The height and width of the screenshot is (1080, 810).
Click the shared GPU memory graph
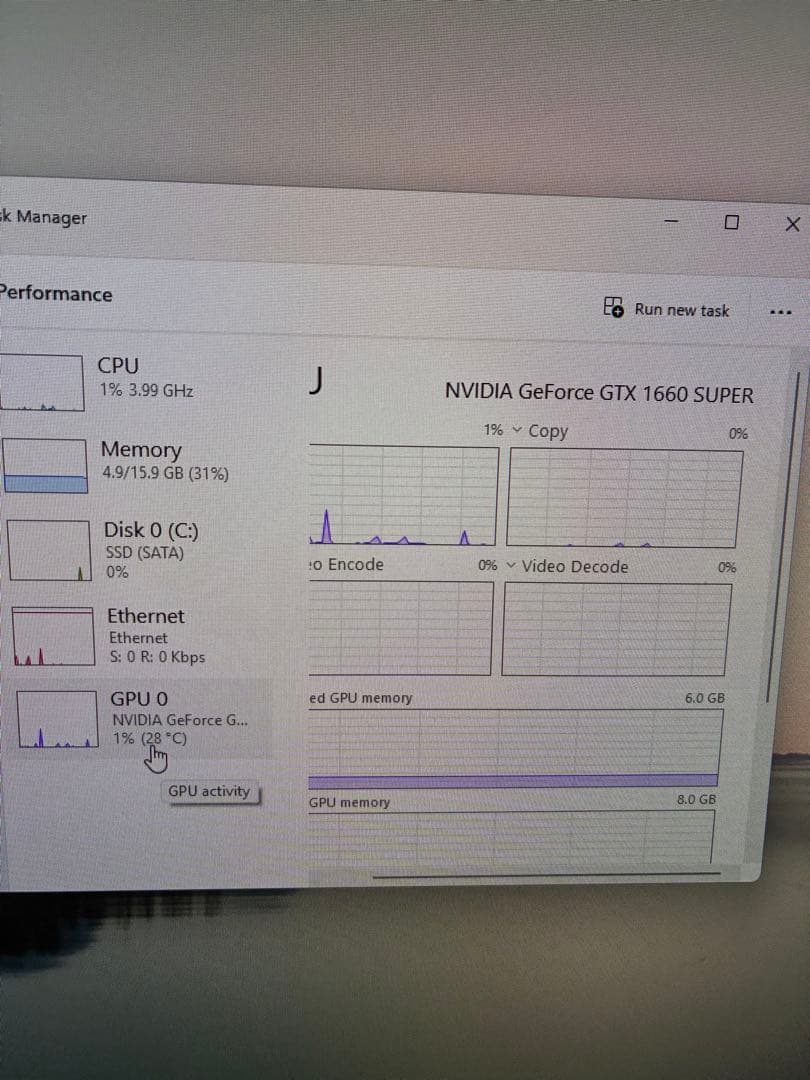[x=511, y=837]
